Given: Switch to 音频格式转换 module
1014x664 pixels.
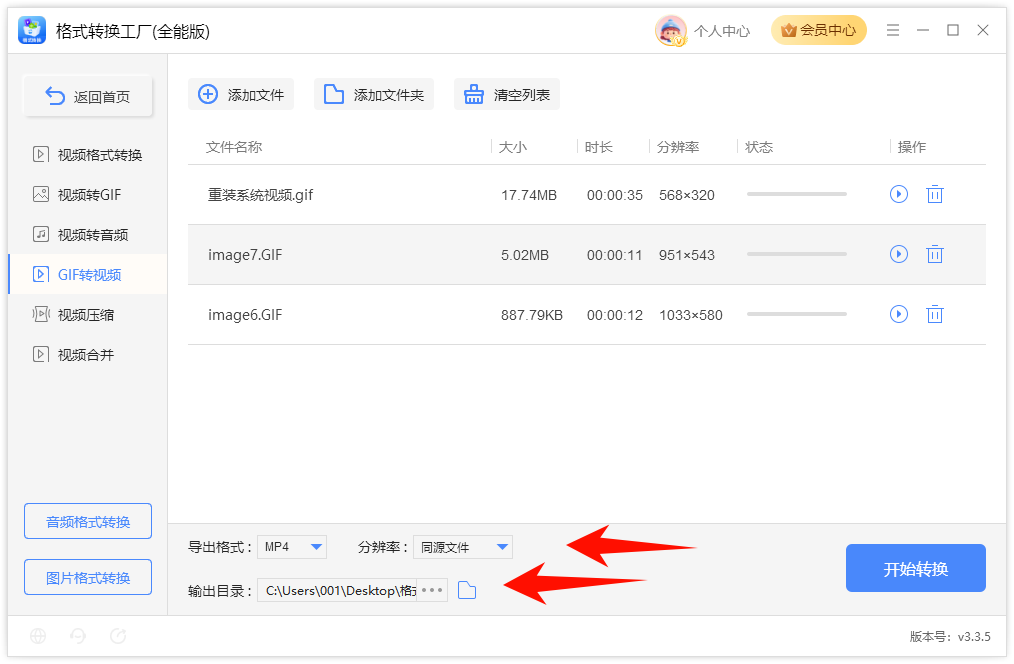Looking at the screenshot, I should (88, 521).
